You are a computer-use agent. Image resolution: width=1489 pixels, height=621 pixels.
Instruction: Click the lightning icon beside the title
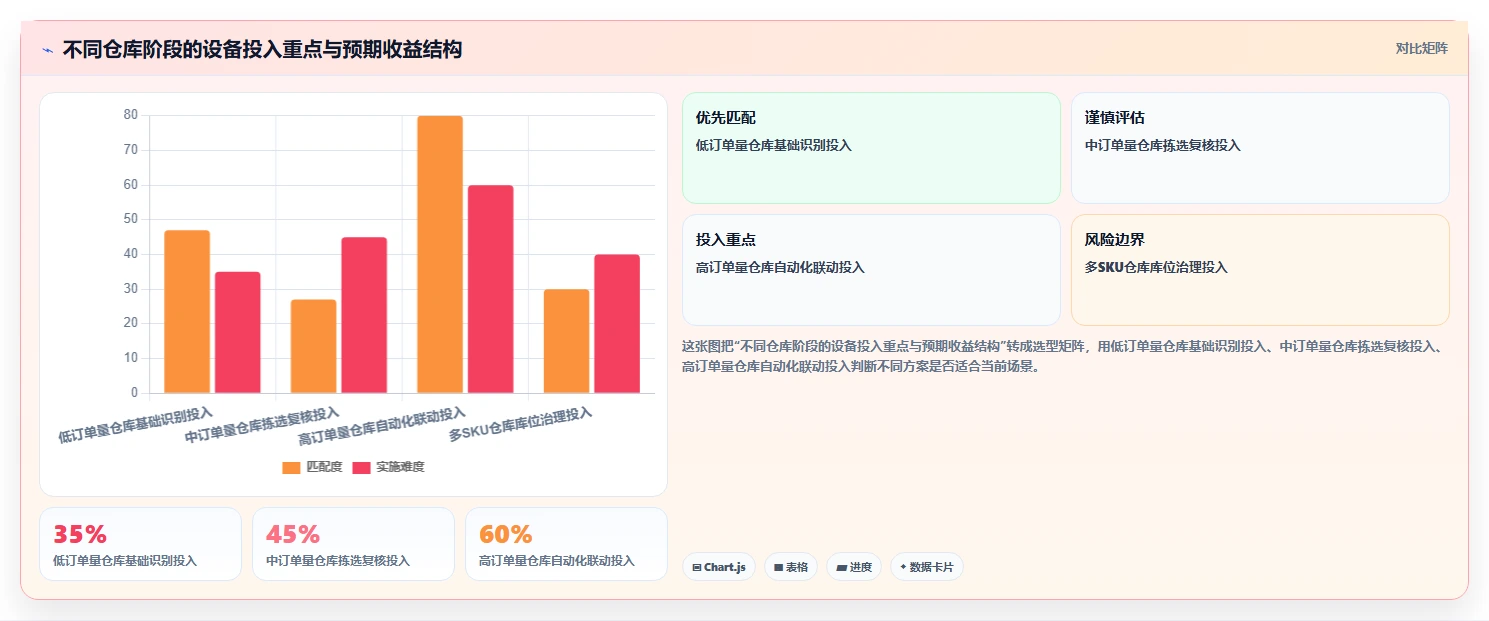click(47, 50)
